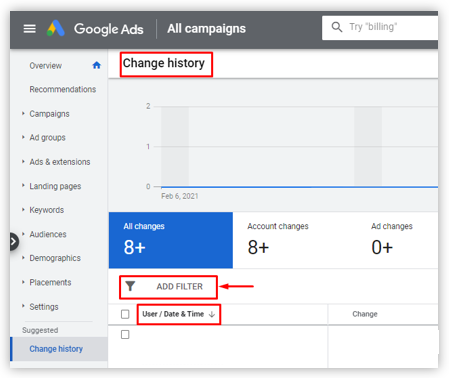Viewport: 449px width, 378px height.
Task: Click the Google Ads logo
Action: point(56,28)
